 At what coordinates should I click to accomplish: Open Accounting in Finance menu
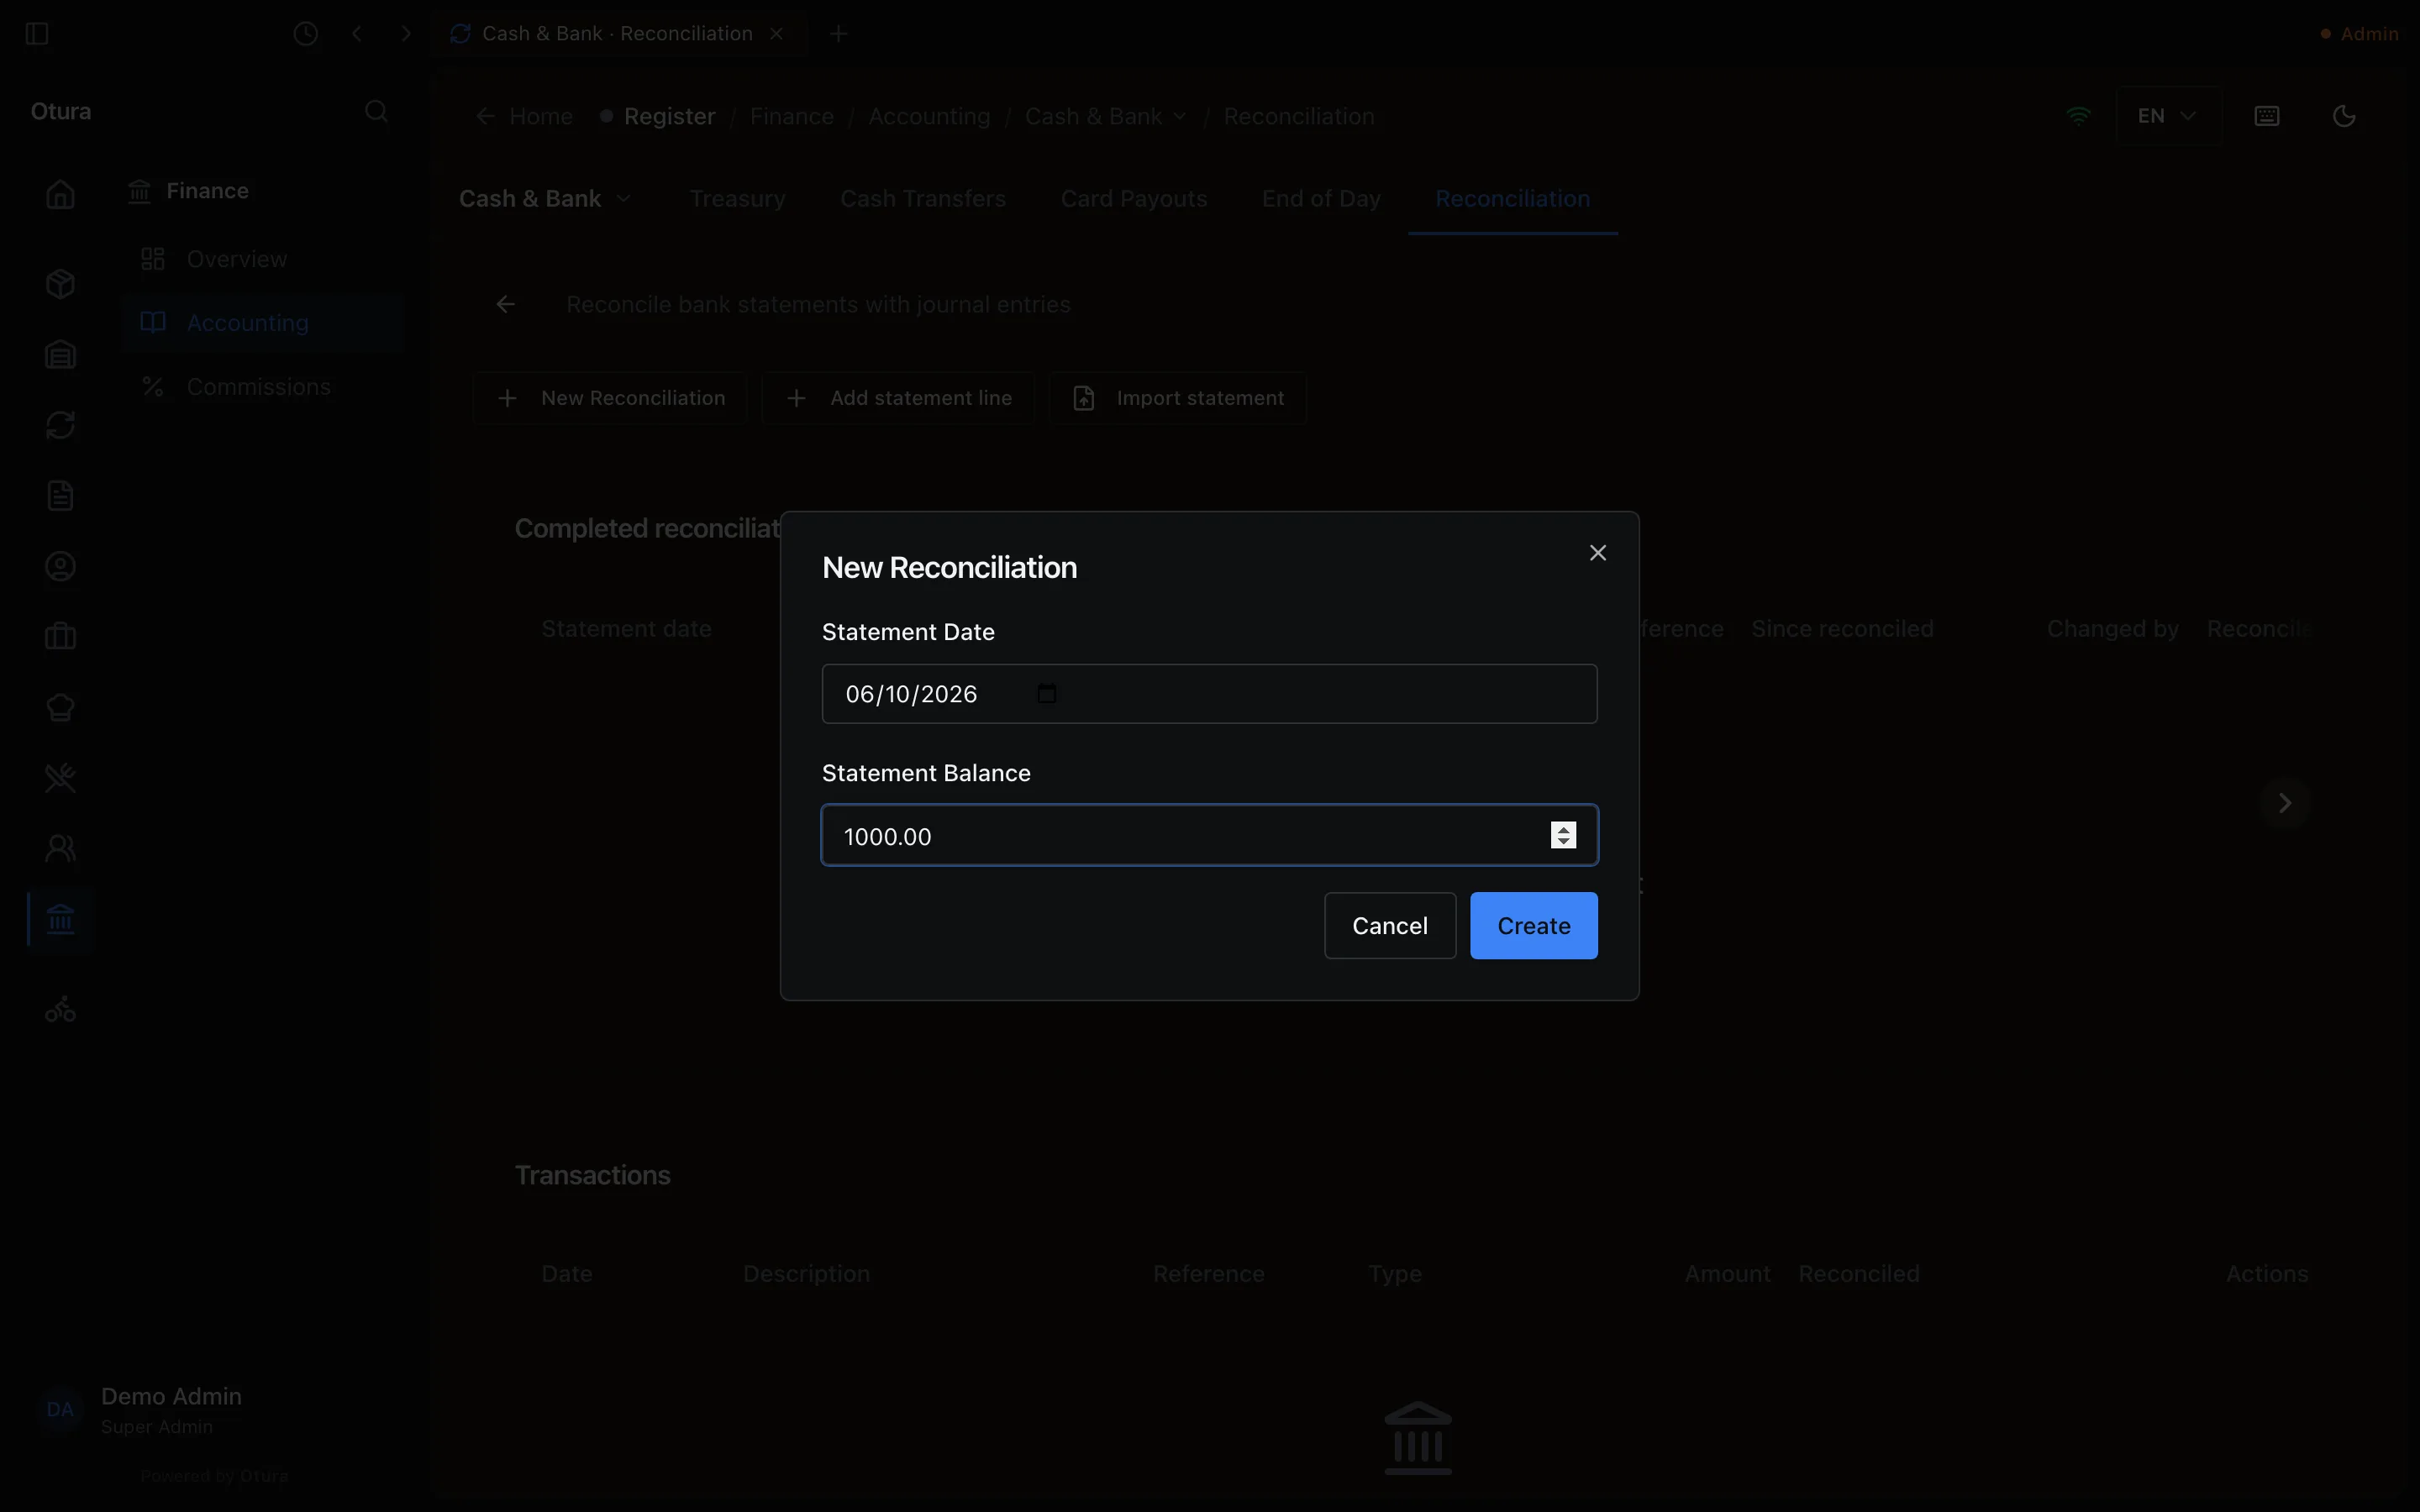pyautogui.click(x=262, y=322)
